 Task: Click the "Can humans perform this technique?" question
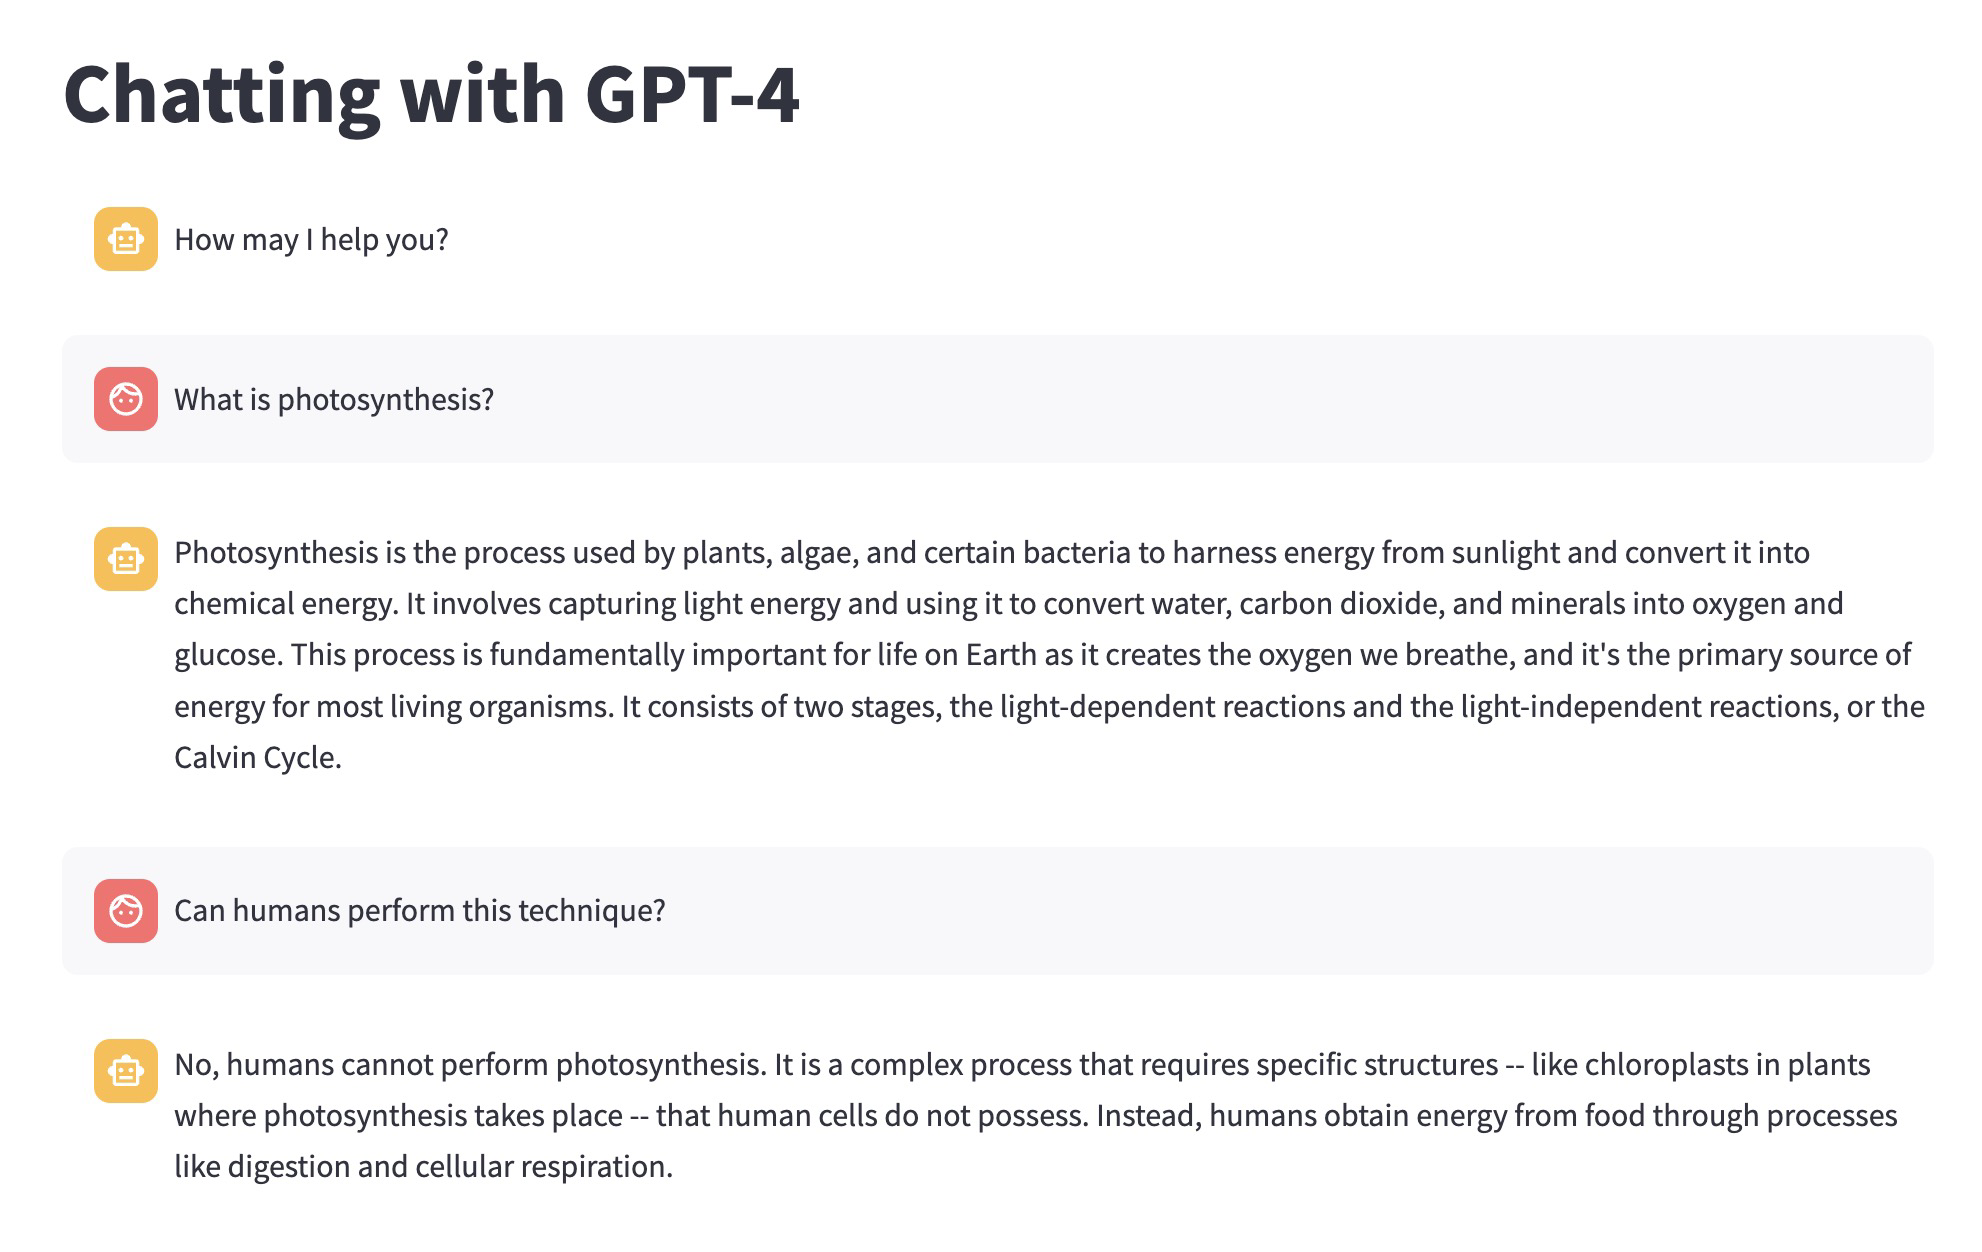click(x=419, y=911)
